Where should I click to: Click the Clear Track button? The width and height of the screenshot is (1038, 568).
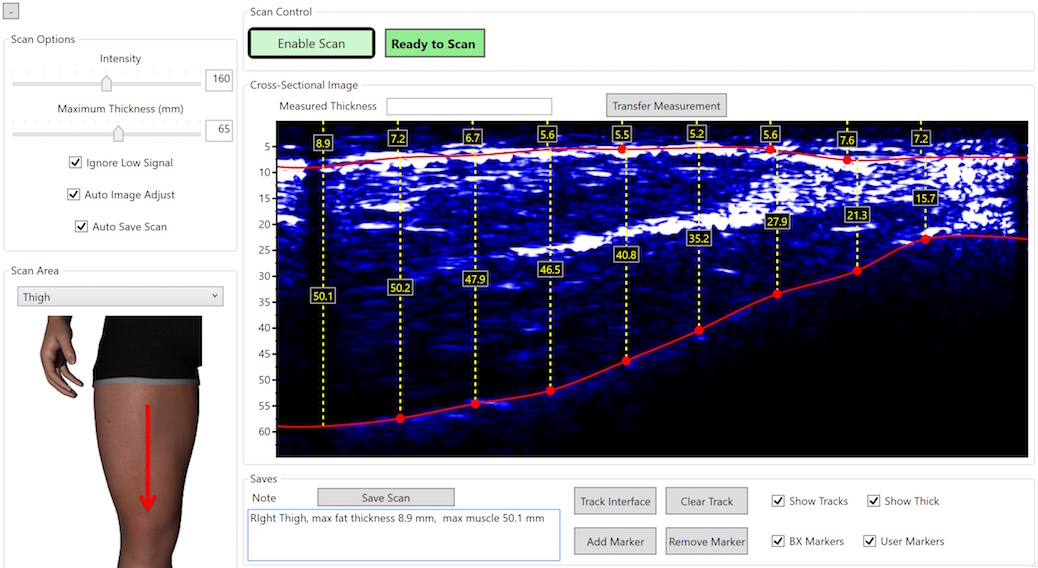pos(706,501)
